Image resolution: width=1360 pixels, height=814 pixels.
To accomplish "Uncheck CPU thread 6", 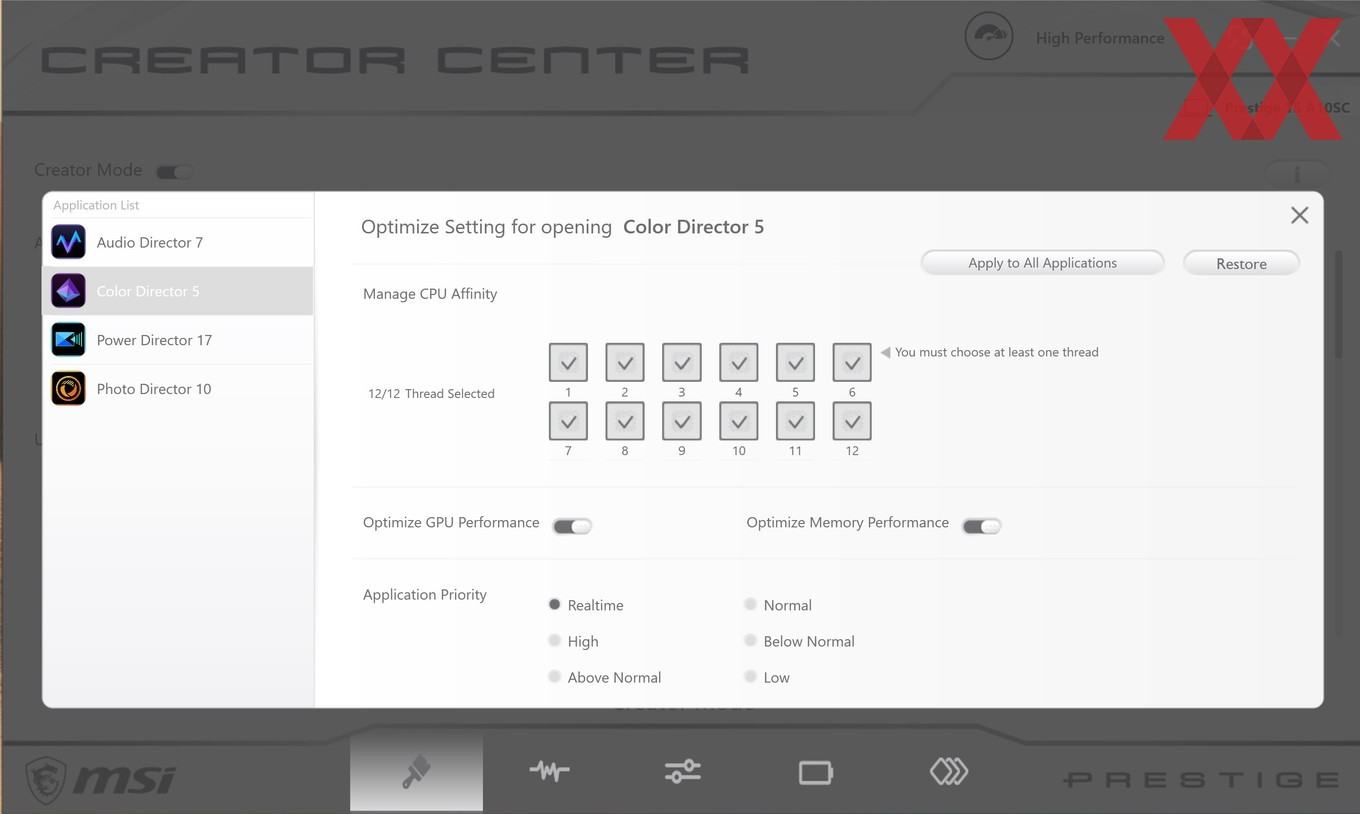I will coord(852,362).
